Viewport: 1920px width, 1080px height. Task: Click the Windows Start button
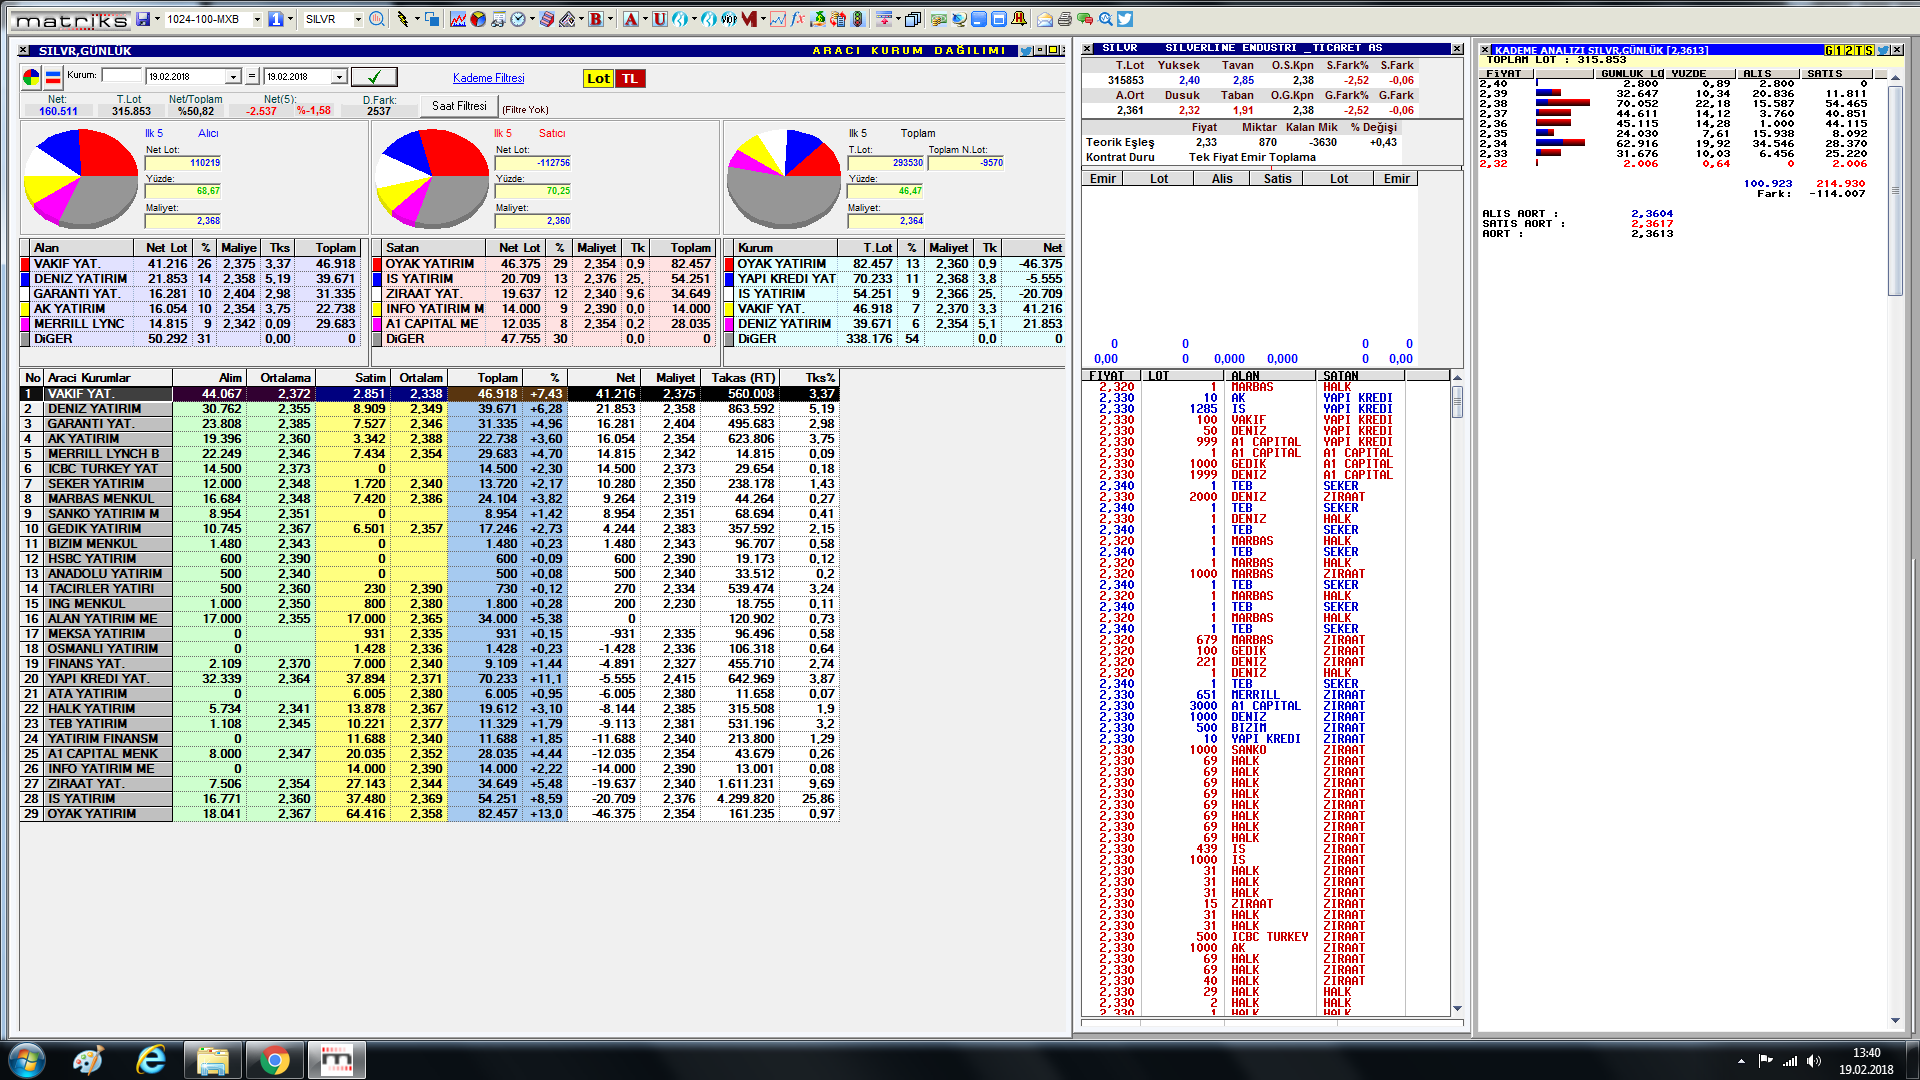[27, 1060]
